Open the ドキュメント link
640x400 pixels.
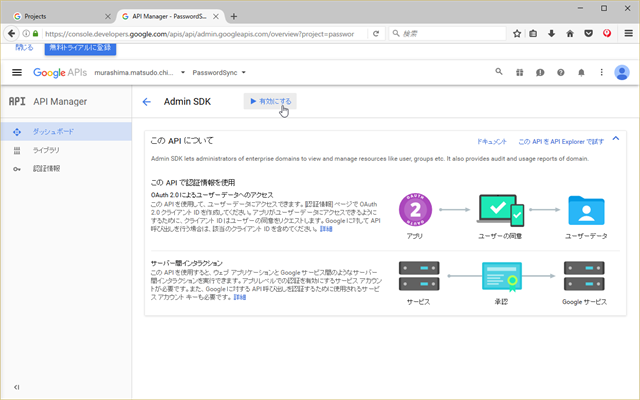(x=492, y=142)
